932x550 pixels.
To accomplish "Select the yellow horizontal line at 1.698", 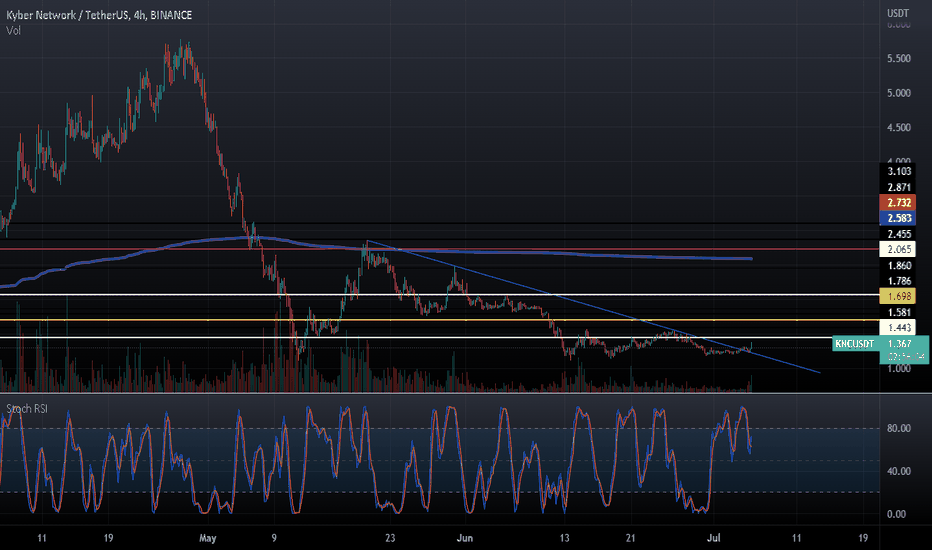I will coord(439,320).
